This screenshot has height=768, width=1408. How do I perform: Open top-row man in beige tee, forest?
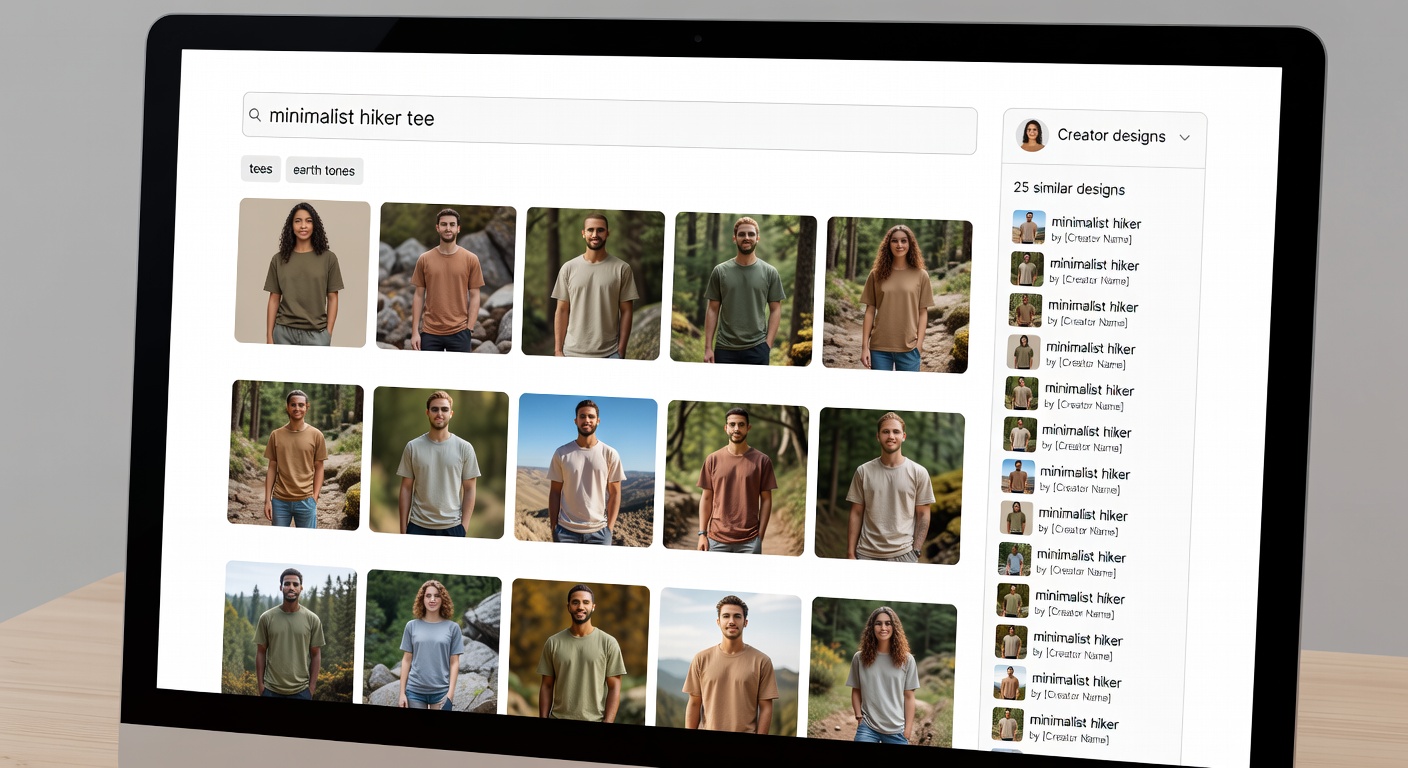click(592, 284)
